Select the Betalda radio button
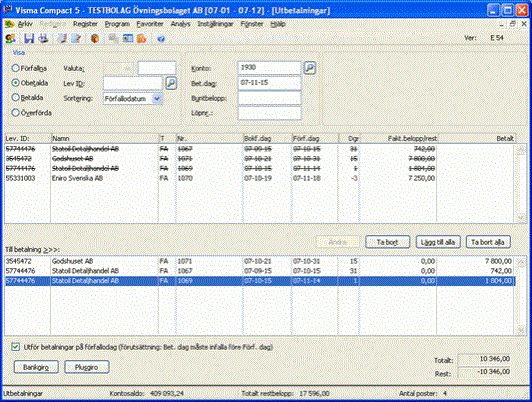532x402 pixels. coord(15,98)
